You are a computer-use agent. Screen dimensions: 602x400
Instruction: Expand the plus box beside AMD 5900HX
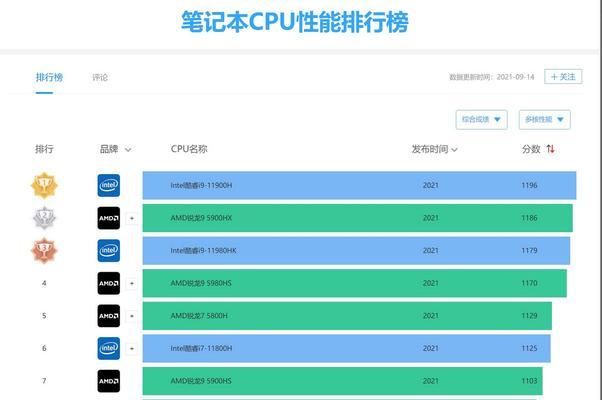pyautogui.click(x=132, y=218)
